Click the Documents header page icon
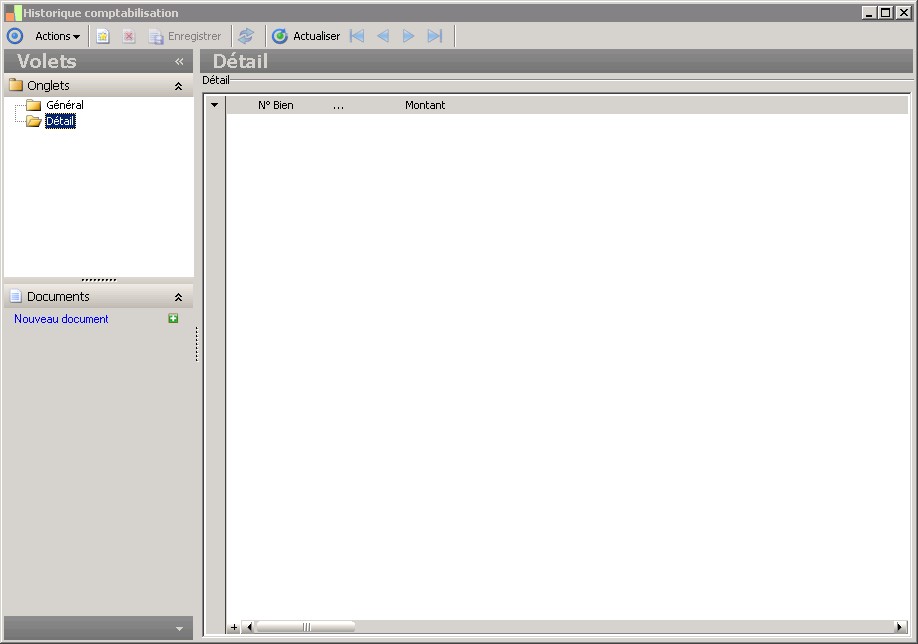The width and height of the screenshot is (918, 644). point(16,296)
